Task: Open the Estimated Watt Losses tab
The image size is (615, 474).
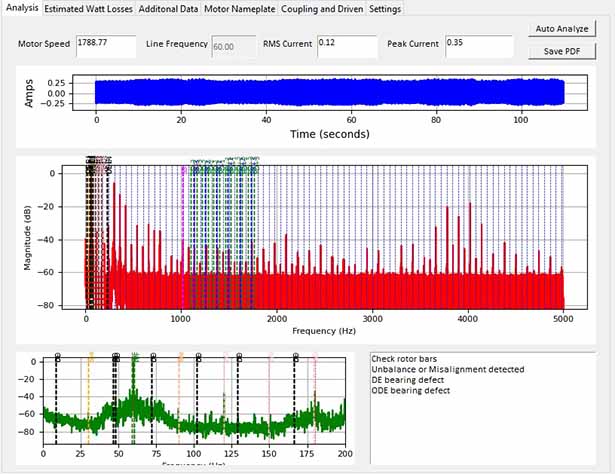Action: [x=88, y=9]
